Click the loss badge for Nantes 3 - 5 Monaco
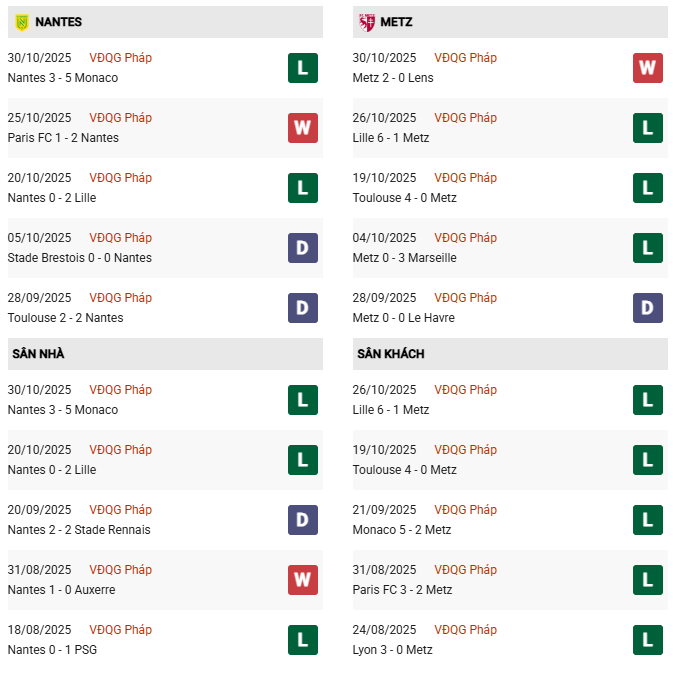Viewport: 673px width, 676px height. 303,68
